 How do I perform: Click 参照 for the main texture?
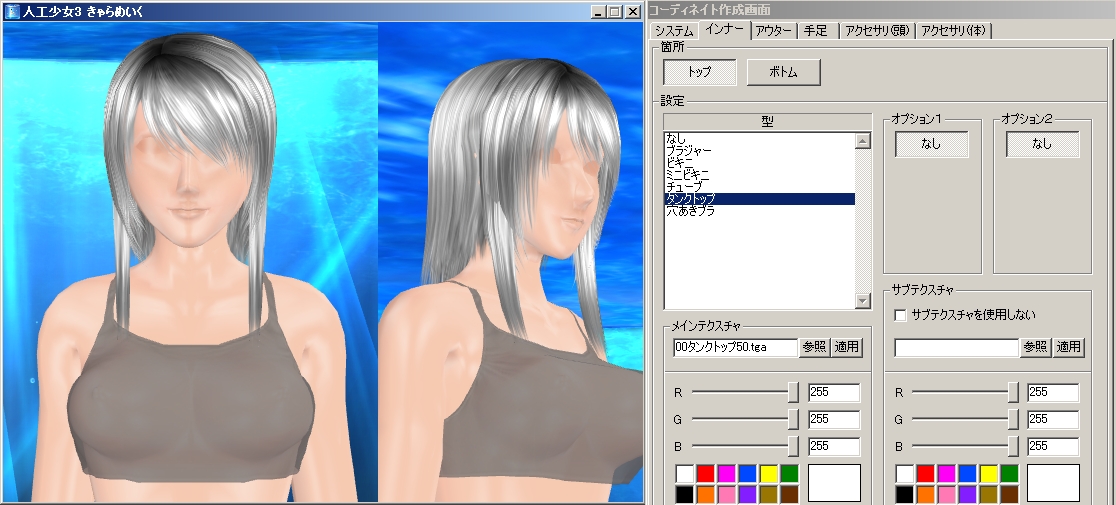[x=814, y=347]
